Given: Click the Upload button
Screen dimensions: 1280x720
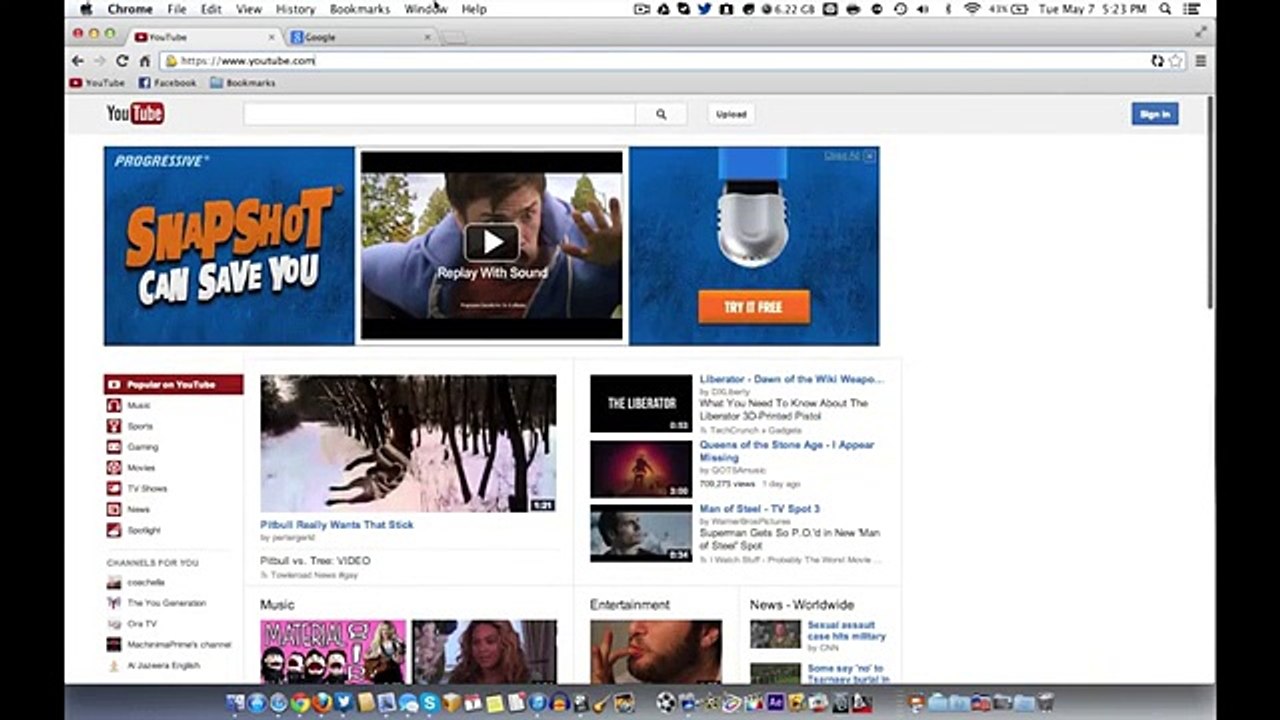Looking at the screenshot, I should (731, 114).
